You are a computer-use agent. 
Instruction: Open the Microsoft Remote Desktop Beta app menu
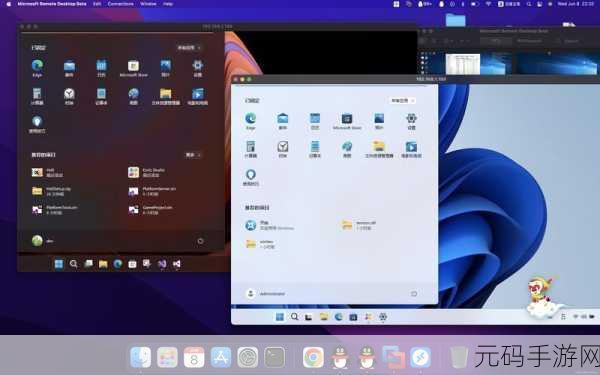[52, 4]
